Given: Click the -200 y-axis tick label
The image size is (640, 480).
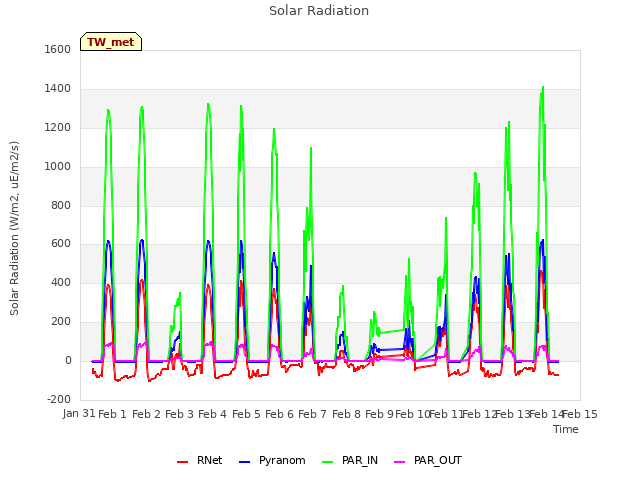Looking at the screenshot, I should [59, 399].
